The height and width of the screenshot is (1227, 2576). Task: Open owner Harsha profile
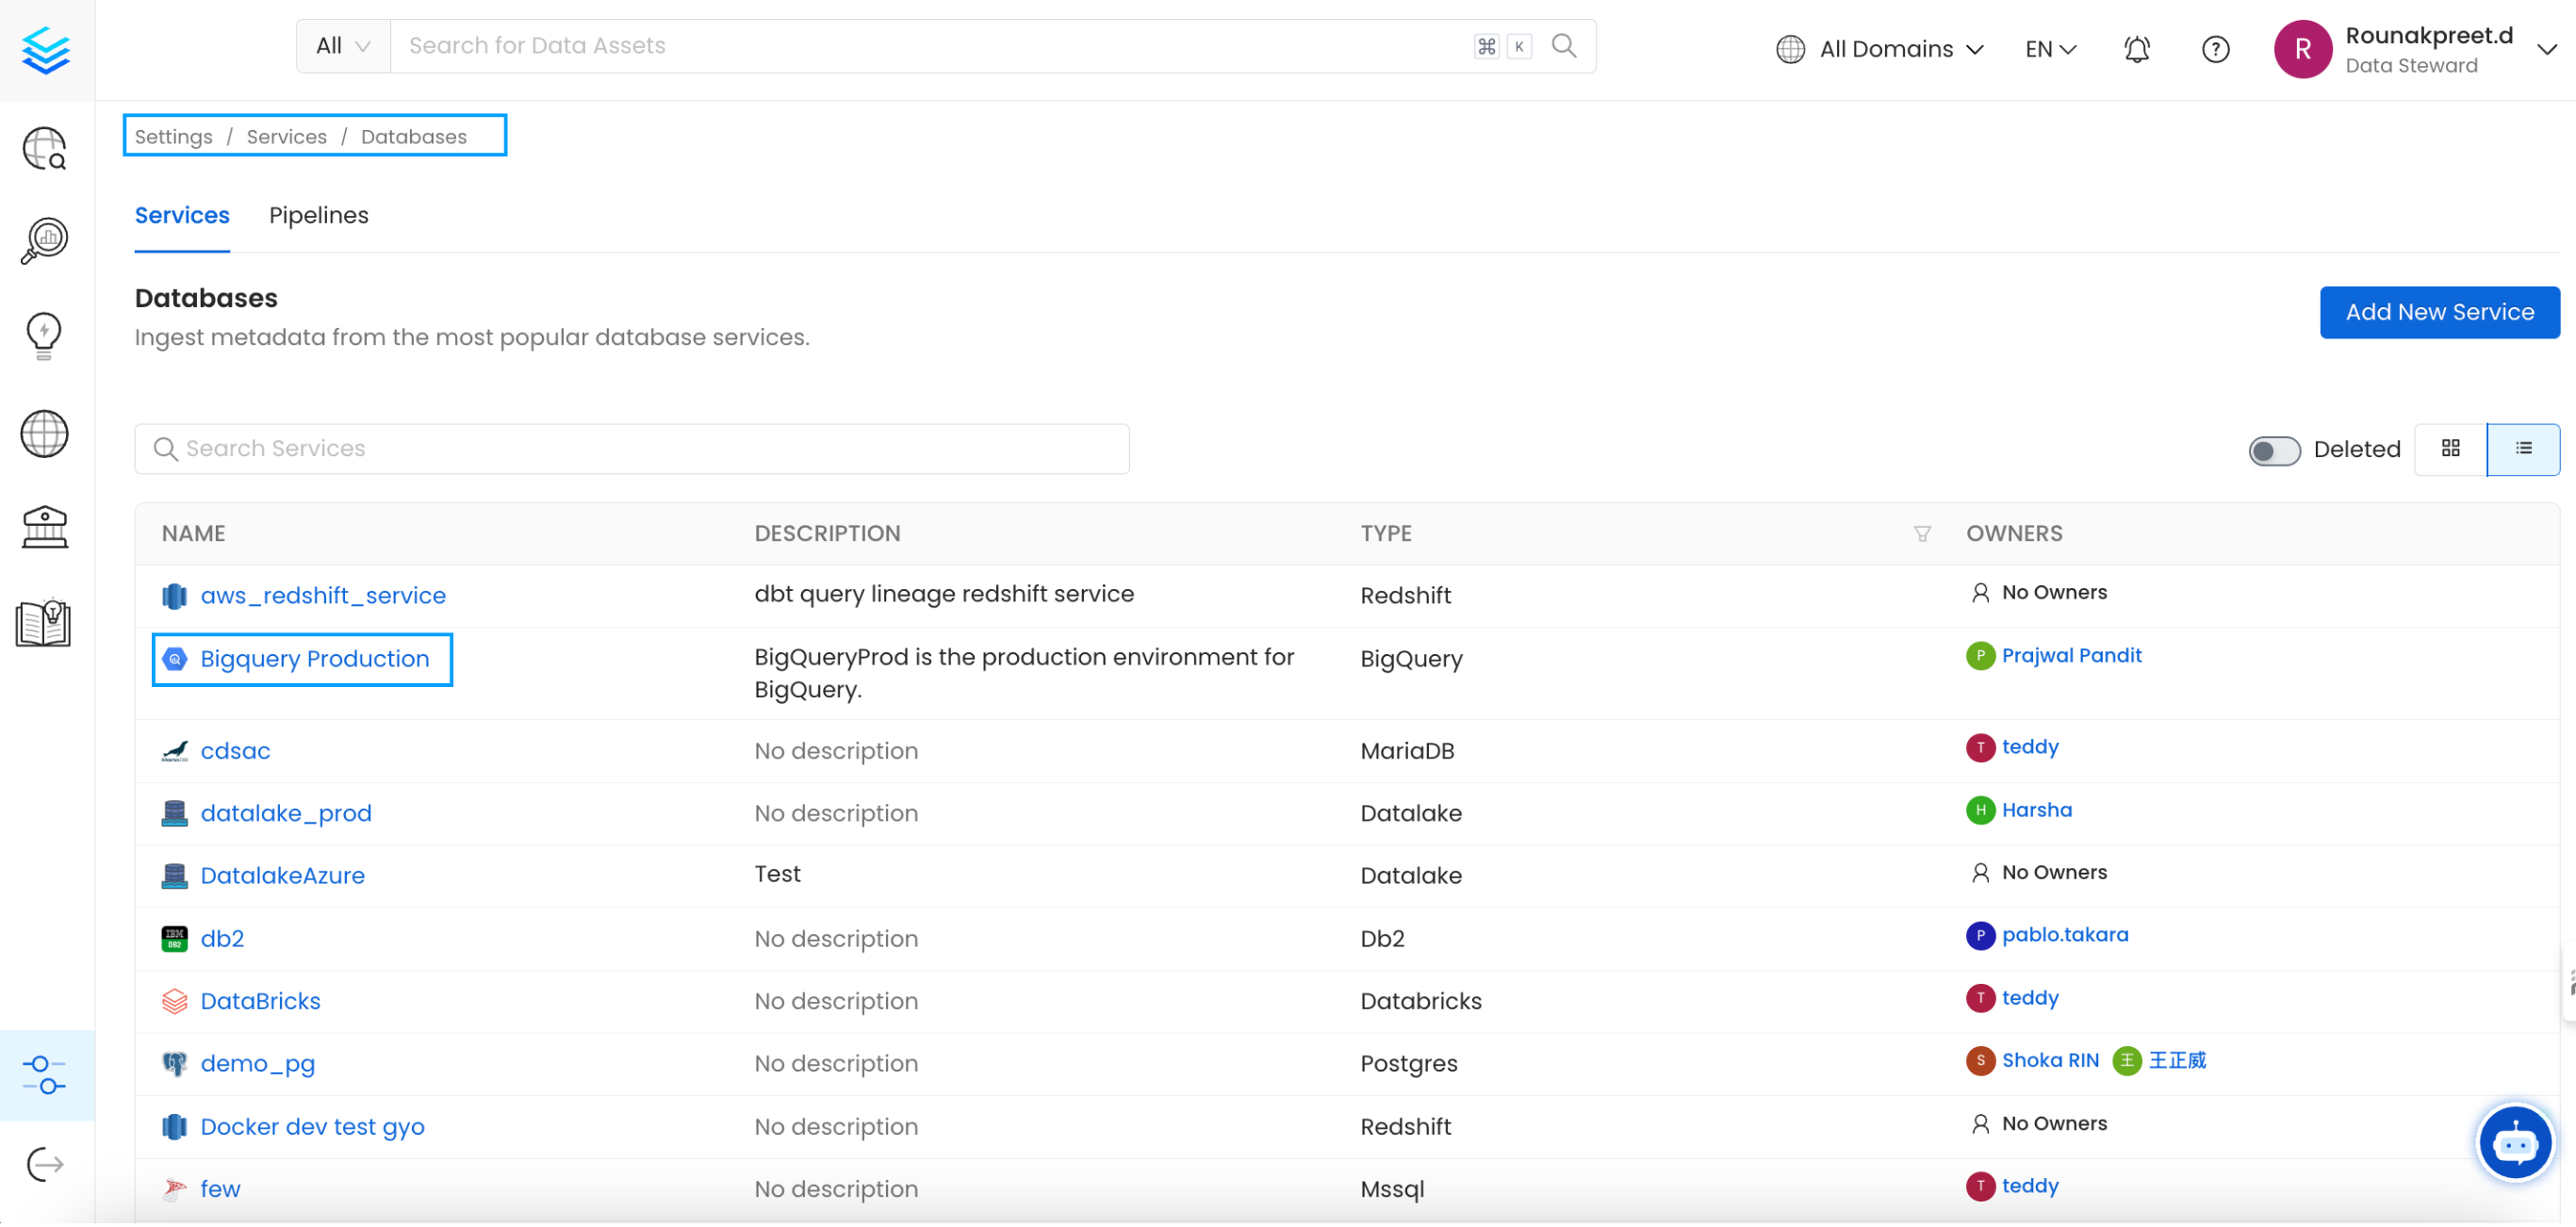[2037, 812]
